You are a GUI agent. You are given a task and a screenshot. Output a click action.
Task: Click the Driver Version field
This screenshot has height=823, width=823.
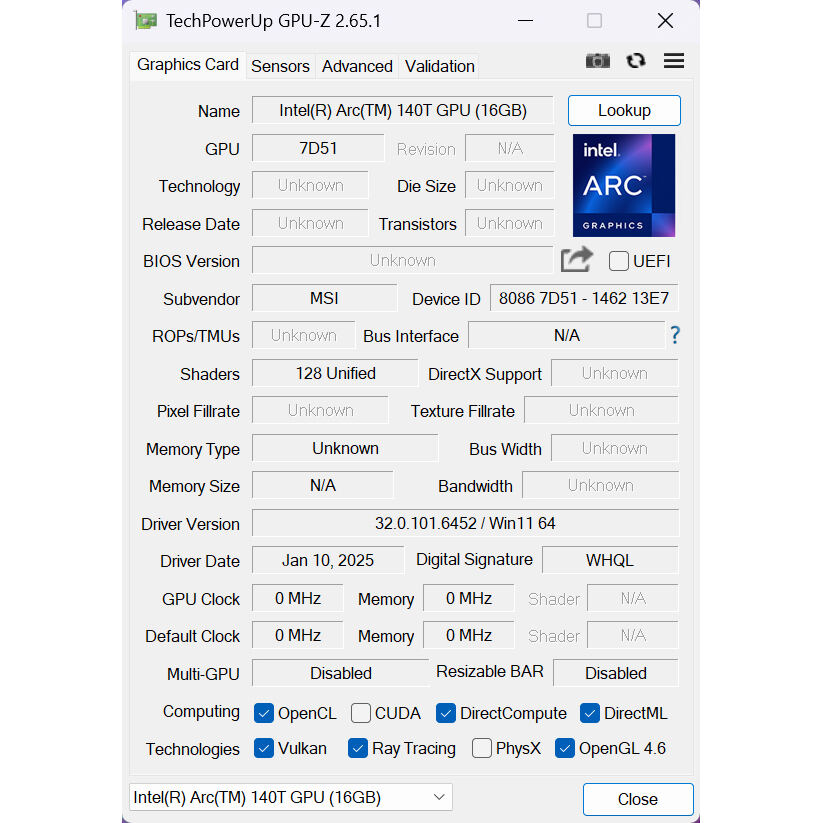(465, 523)
